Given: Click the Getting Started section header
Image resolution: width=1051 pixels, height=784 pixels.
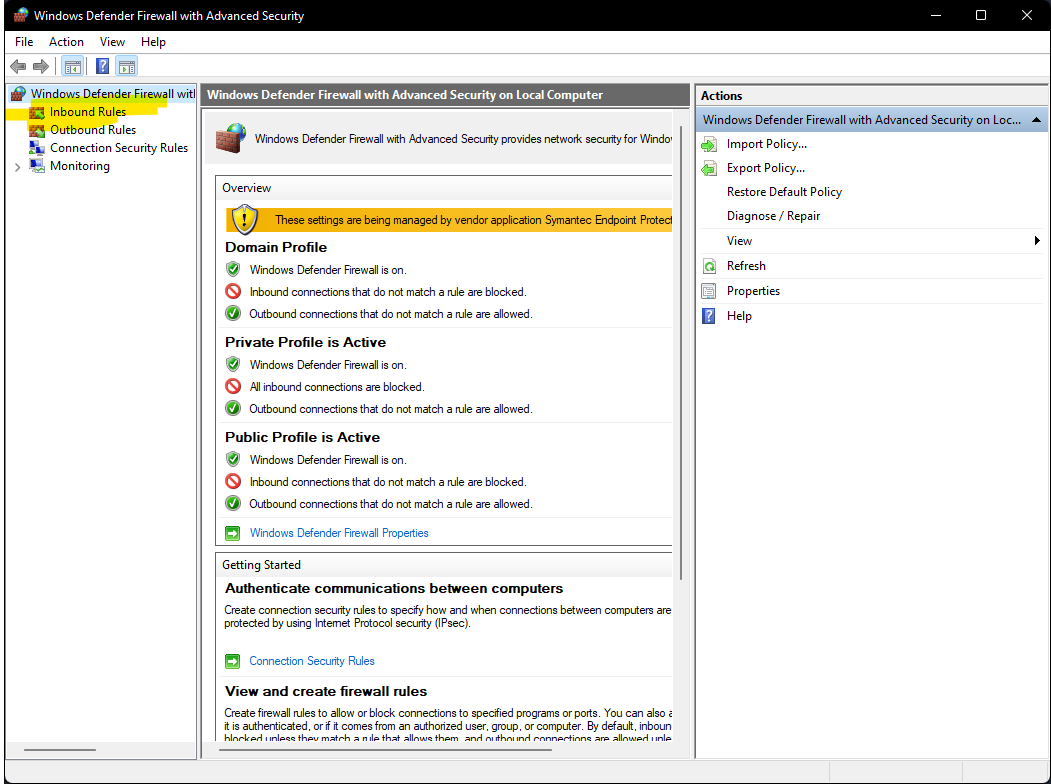Looking at the screenshot, I should (x=444, y=565).
